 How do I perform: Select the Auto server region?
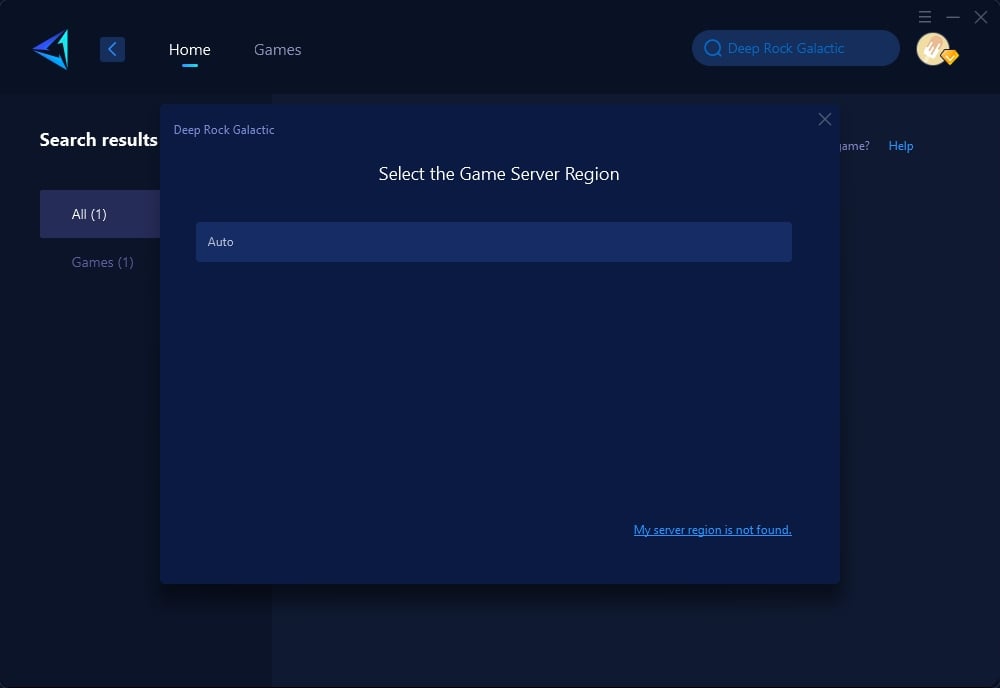[494, 242]
